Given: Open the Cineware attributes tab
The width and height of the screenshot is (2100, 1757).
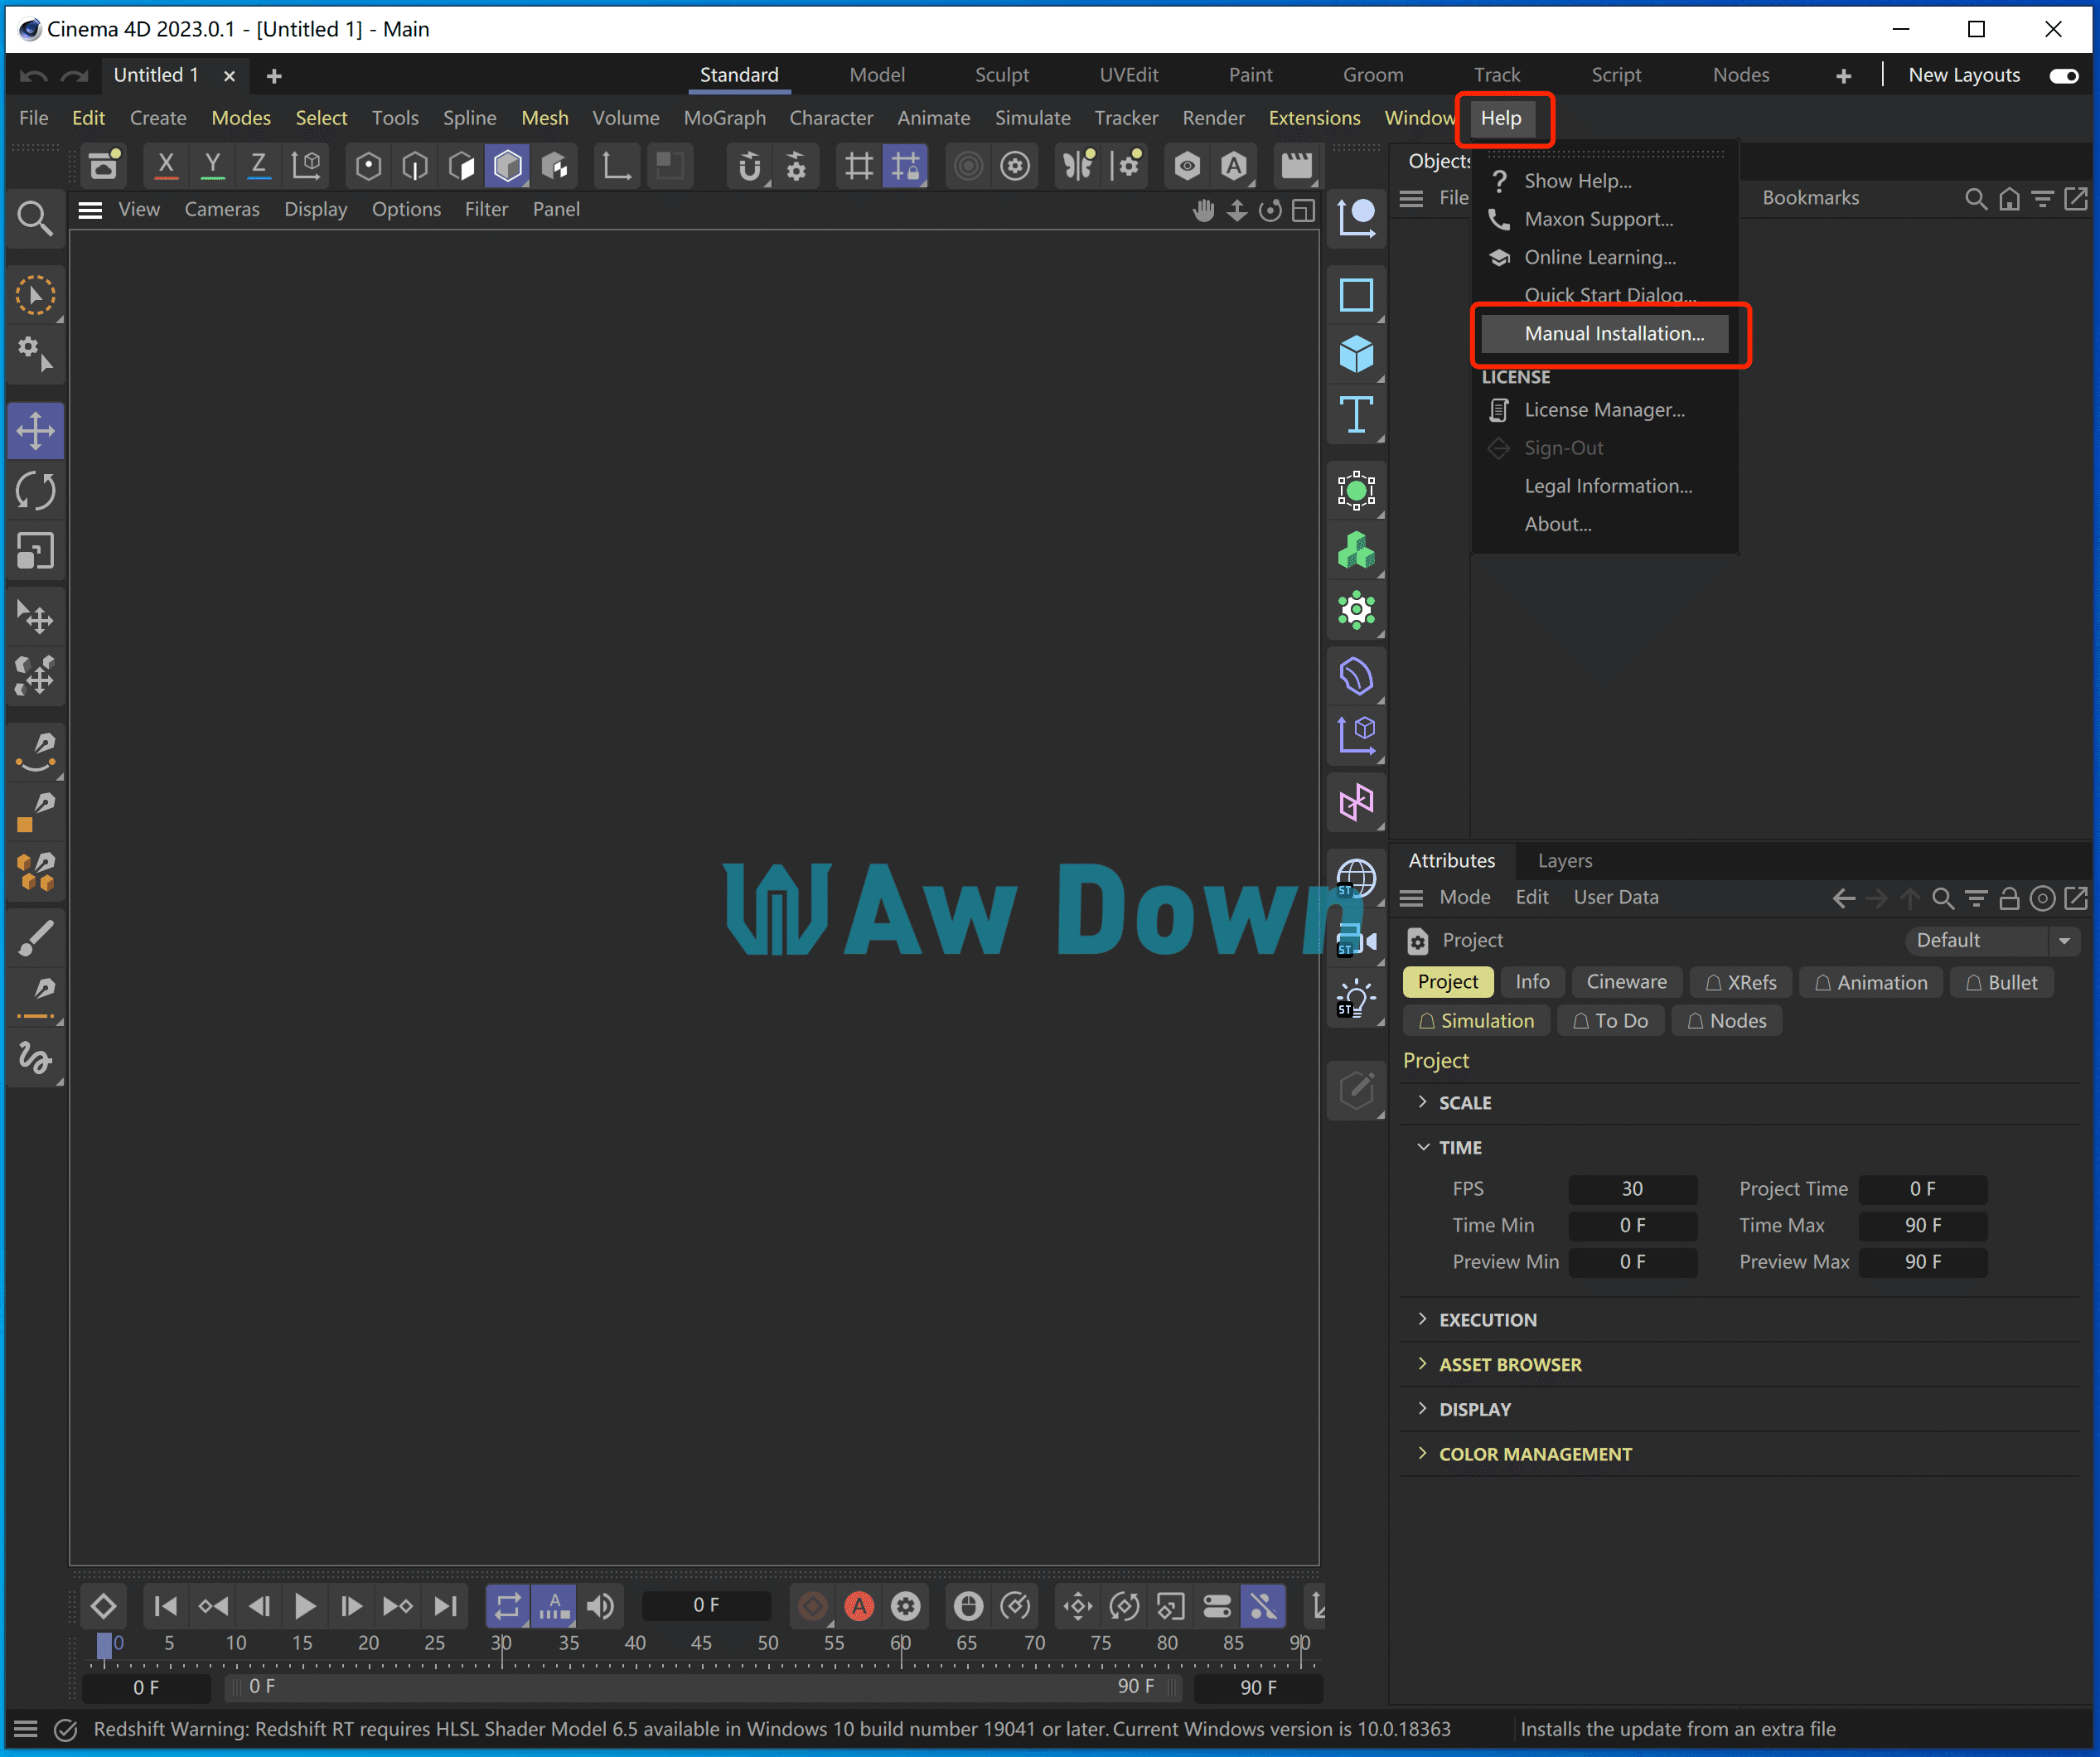Looking at the screenshot, I should tap(1626, 982).
